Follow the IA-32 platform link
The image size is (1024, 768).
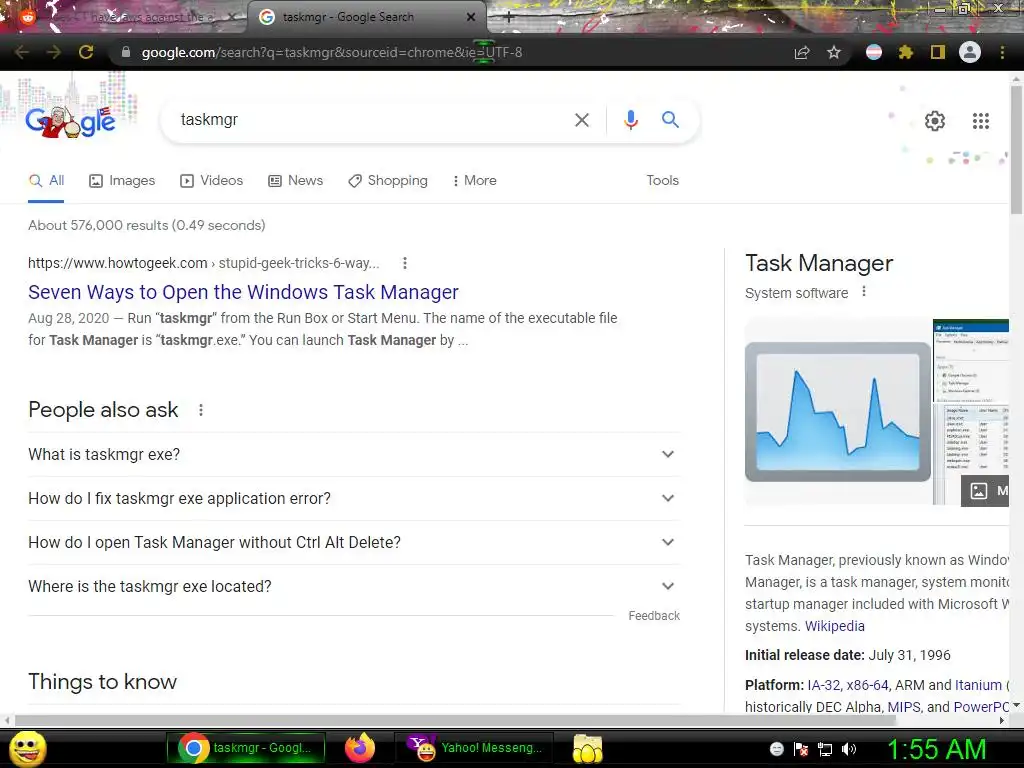click(x=824, y=685)
